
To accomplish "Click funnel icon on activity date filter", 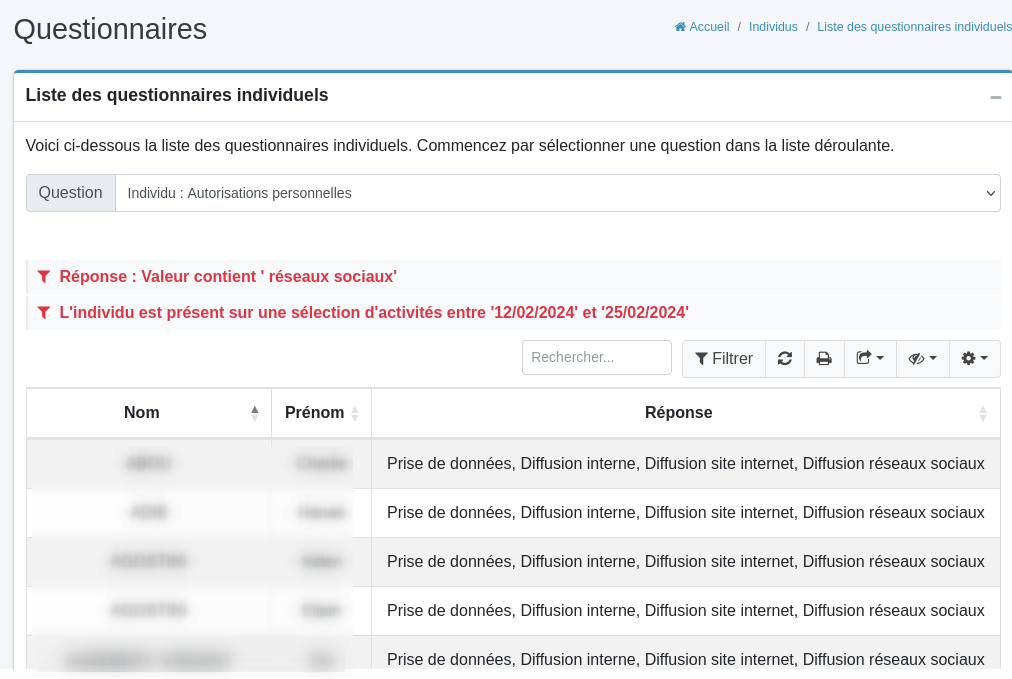I will point(44,312).
